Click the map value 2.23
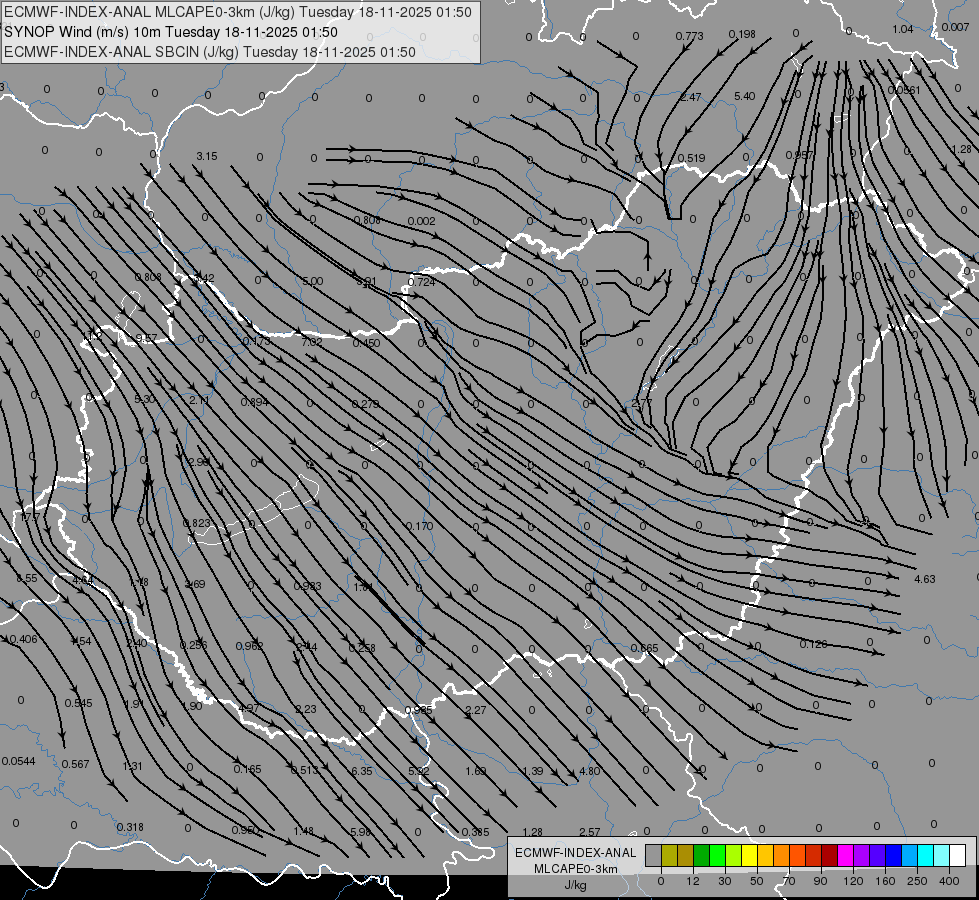Image resolution: width=979 pixels, height=900 pixels. (306, 709)
